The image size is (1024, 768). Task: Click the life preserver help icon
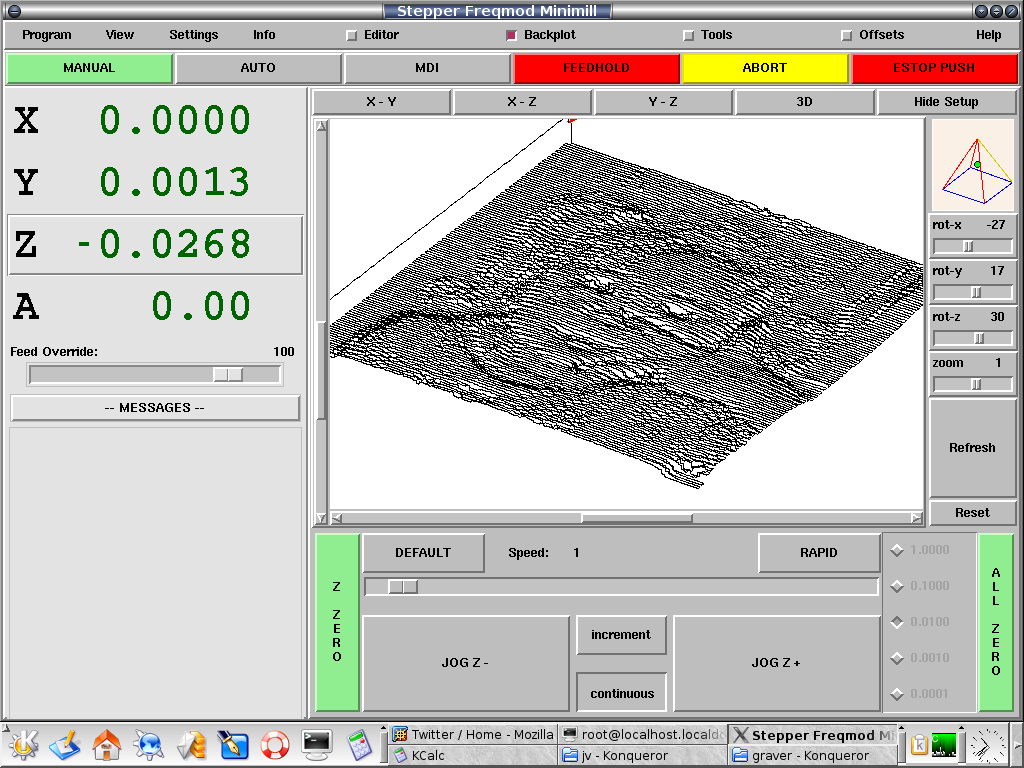point(275,745)
